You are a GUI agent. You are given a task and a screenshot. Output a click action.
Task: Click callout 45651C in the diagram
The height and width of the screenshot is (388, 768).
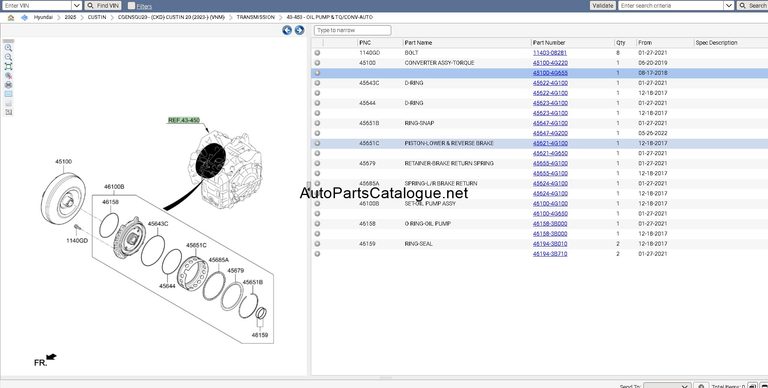(x=196, y=245)
